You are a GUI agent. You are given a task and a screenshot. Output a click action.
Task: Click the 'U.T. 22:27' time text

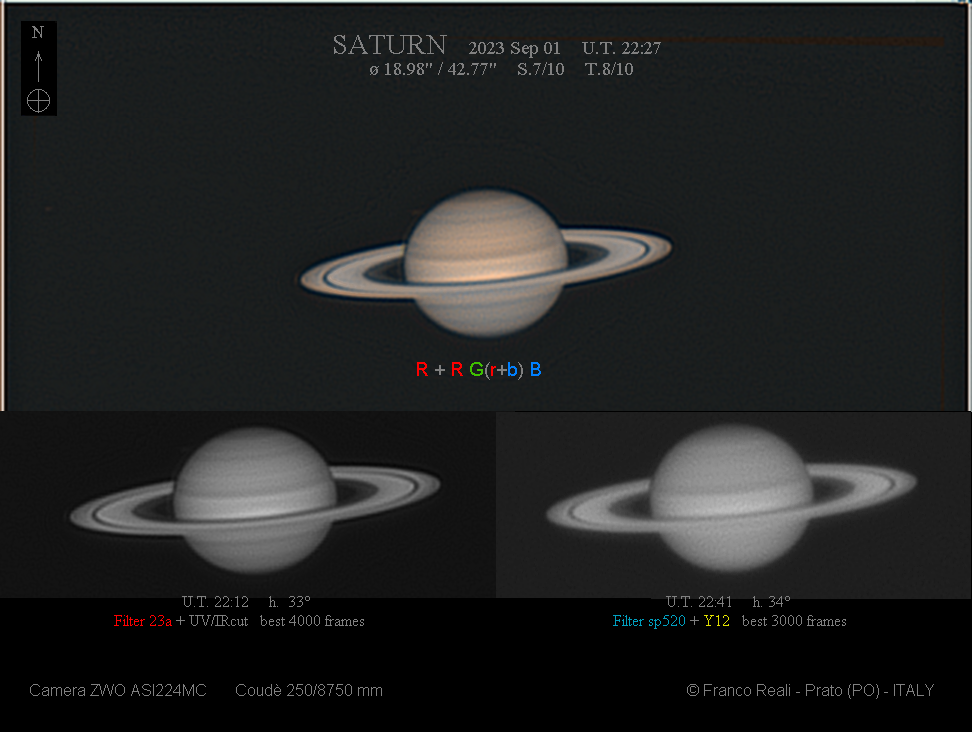[621, 48]
